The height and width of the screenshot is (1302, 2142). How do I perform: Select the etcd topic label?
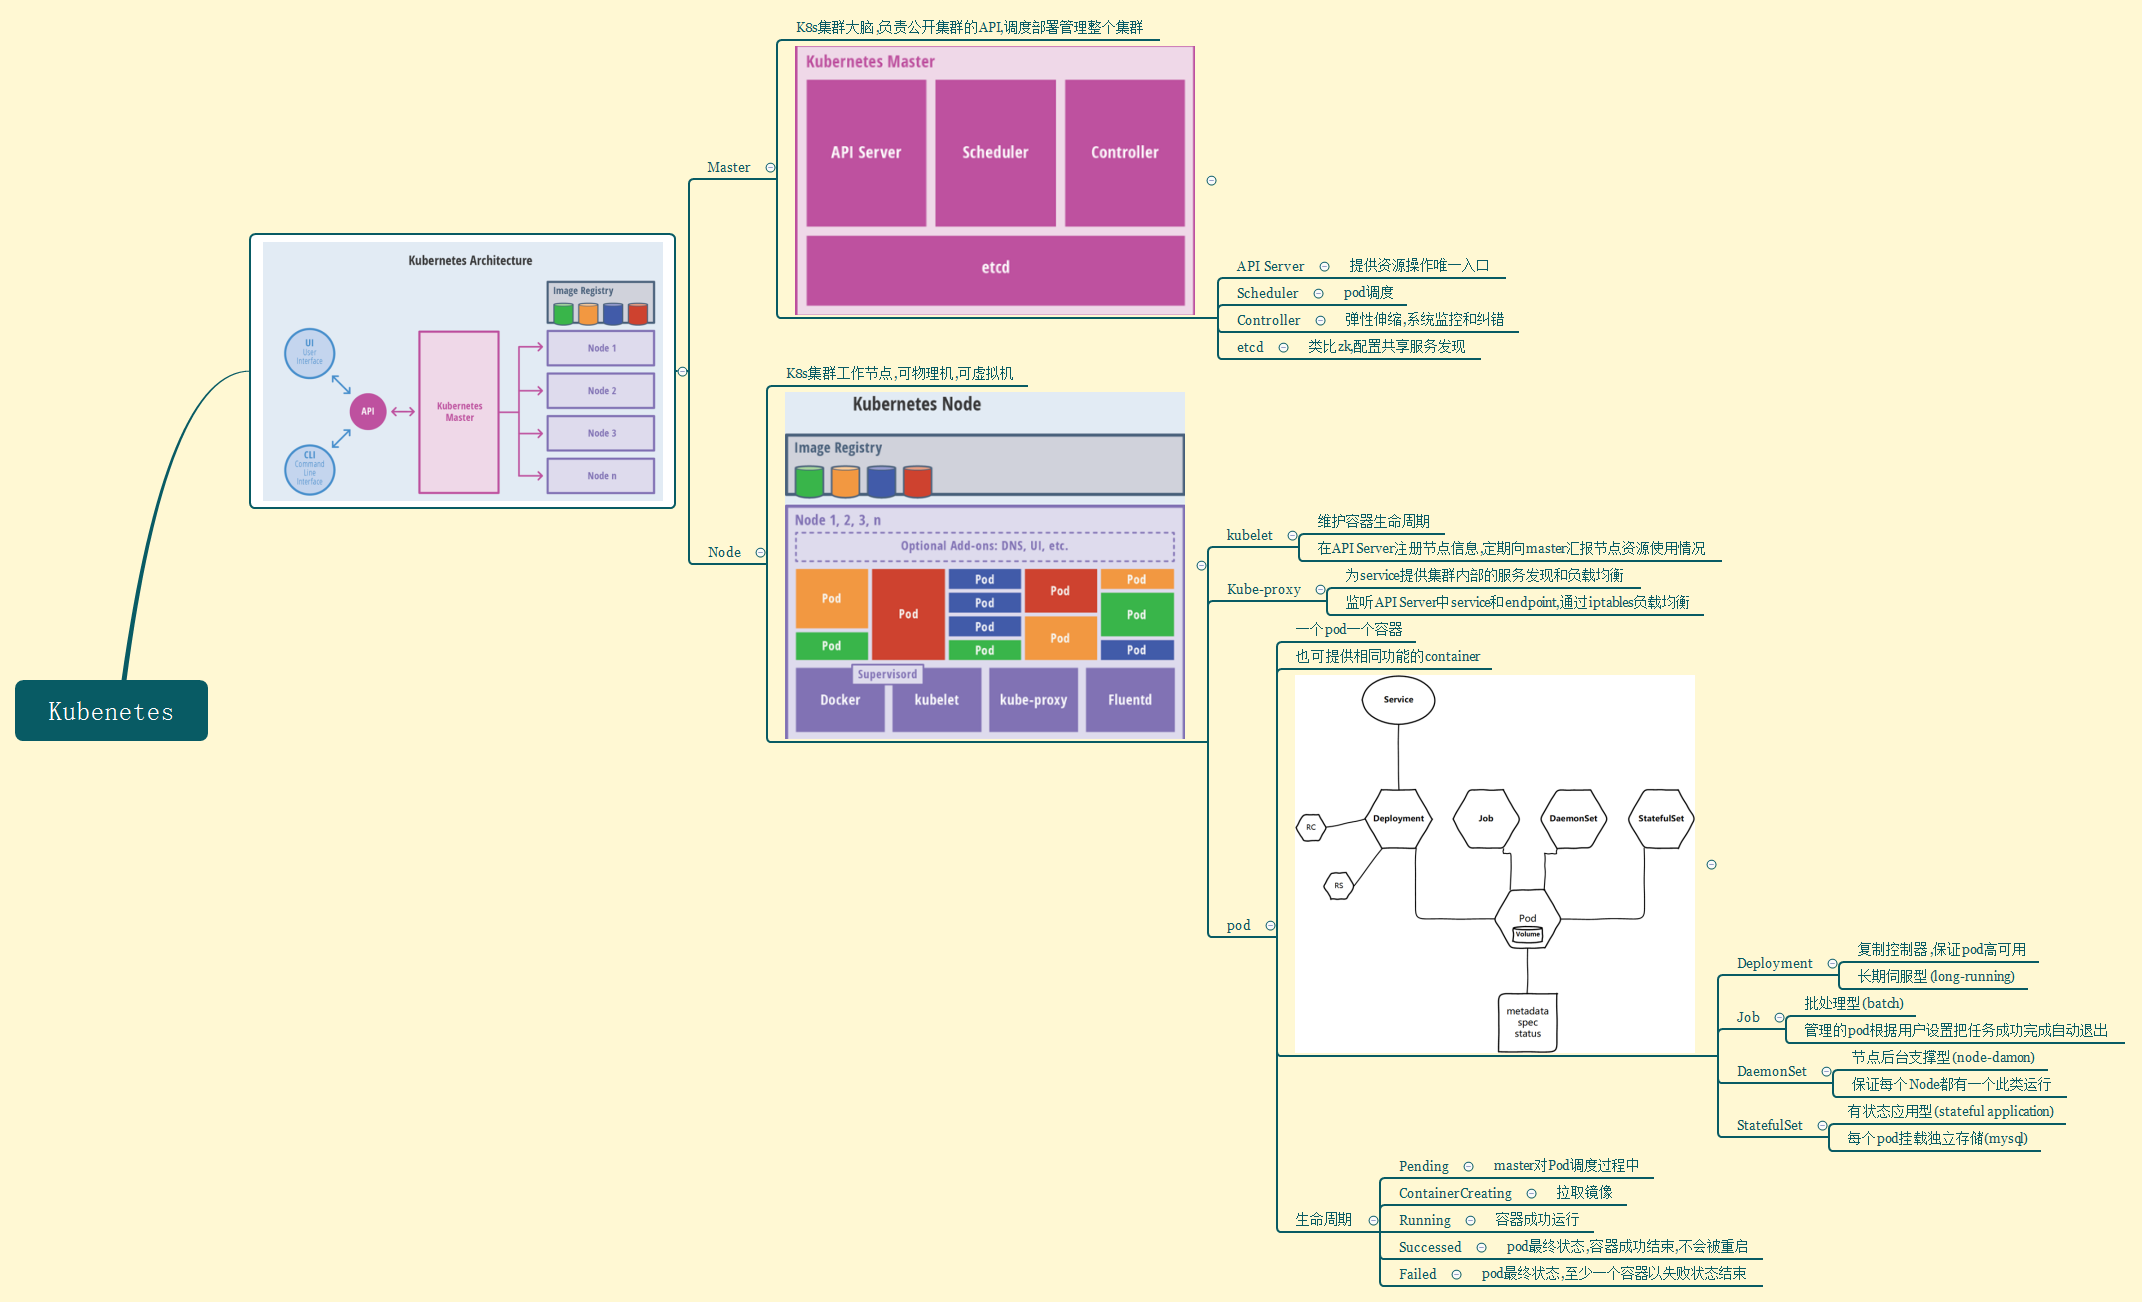[x=1249, y=348]
